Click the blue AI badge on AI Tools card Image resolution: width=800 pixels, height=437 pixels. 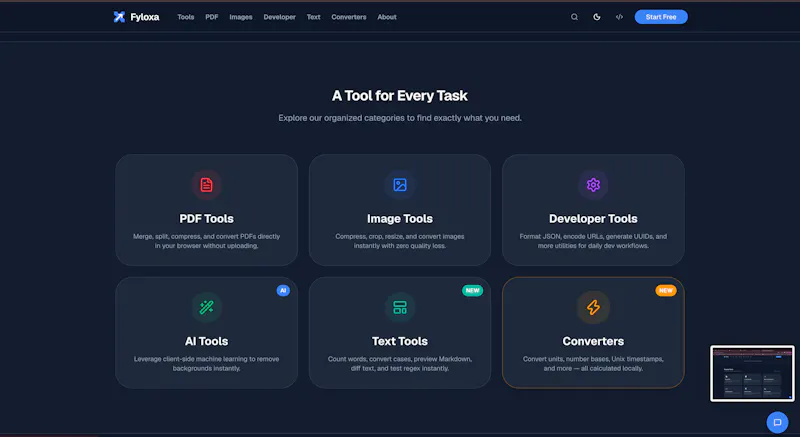(x=283, y=290)
